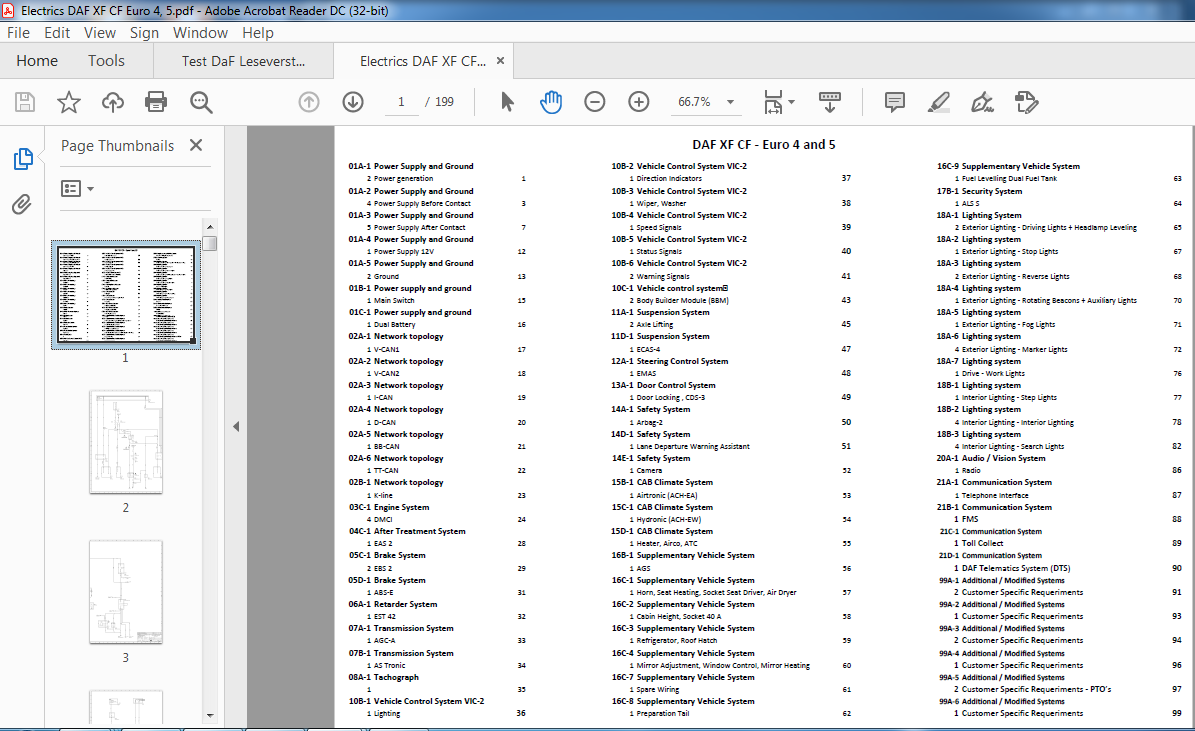Click 'Toll Collect' line
The width and height of the screenshot is (1195, 731).
coord(982,543)
